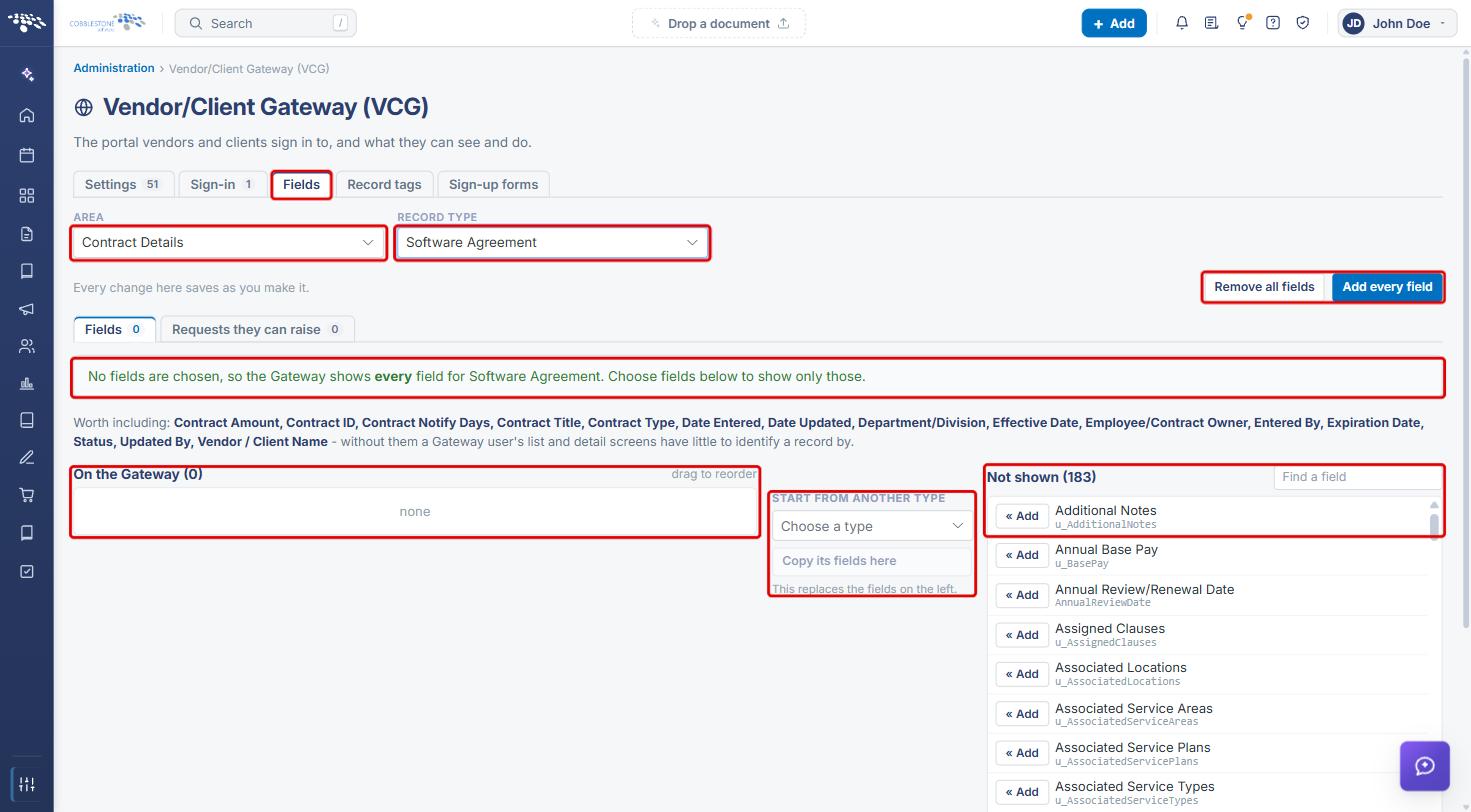The height and width of the screenshot is (812, 1471).
Task: Open the Requests they can raise tab
Action: pyautogui.click(x=257, y=329)
